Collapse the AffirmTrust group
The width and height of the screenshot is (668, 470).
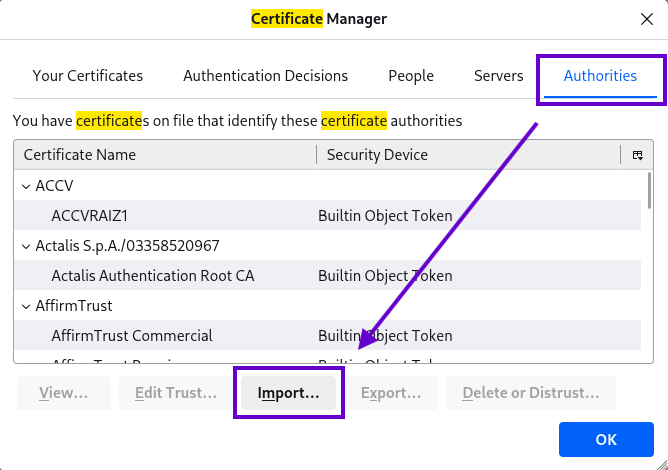coord(26,306)
